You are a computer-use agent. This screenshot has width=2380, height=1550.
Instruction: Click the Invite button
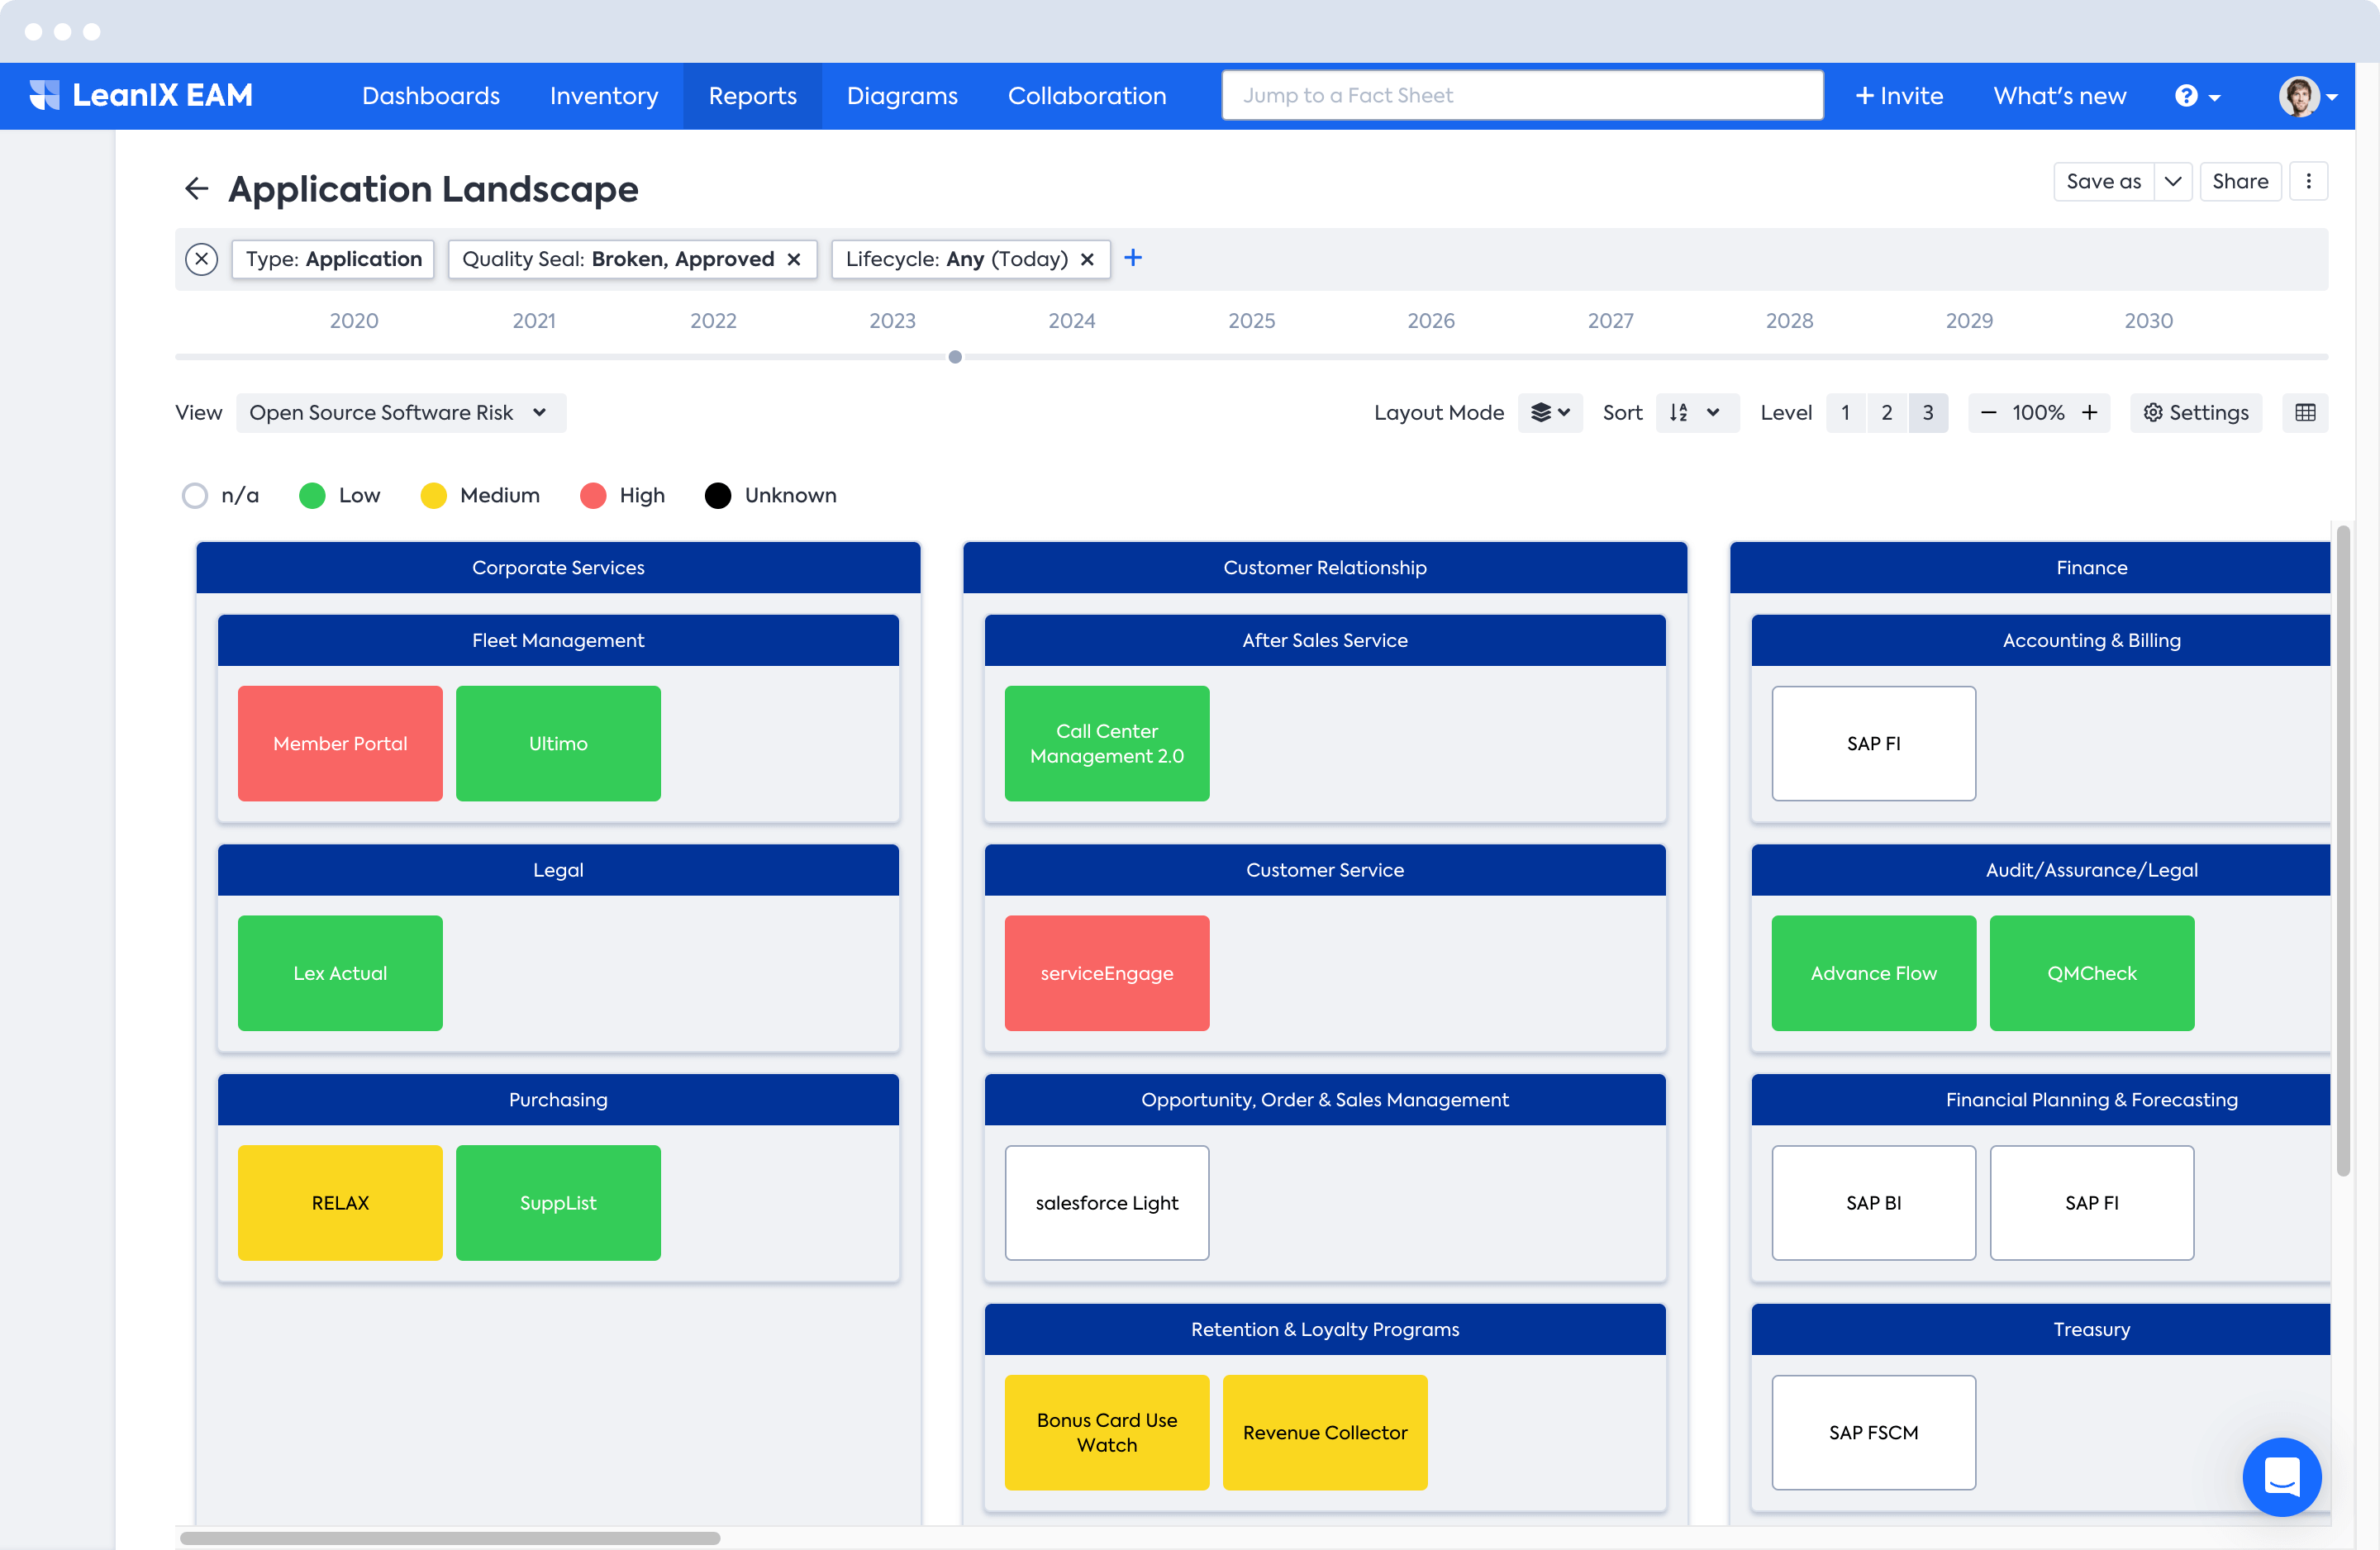point(1898,96)
